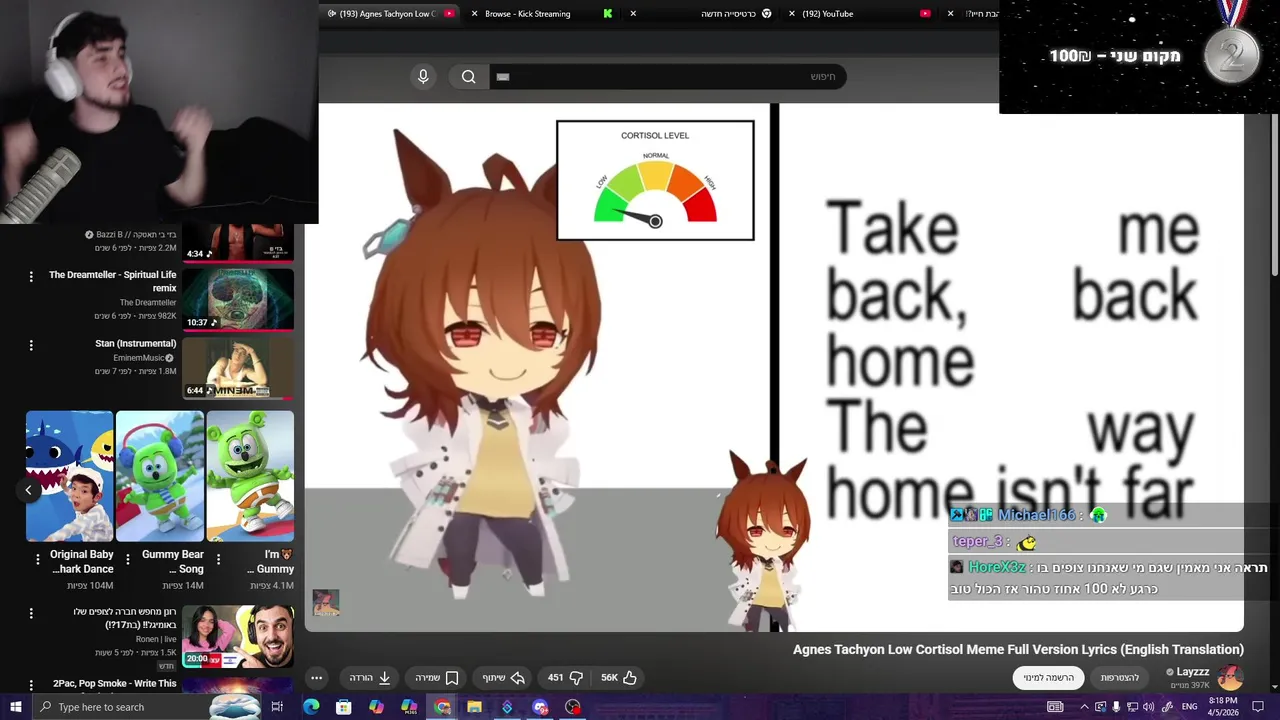Open Task View on the taskbar
The image size is (1280, 720).
(x=277, y=707)
